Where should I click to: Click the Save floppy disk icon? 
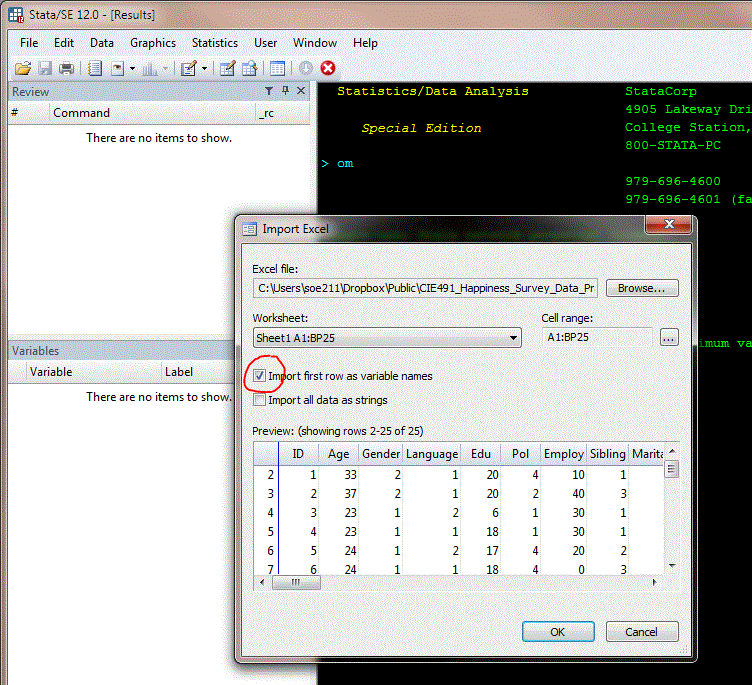45,69
